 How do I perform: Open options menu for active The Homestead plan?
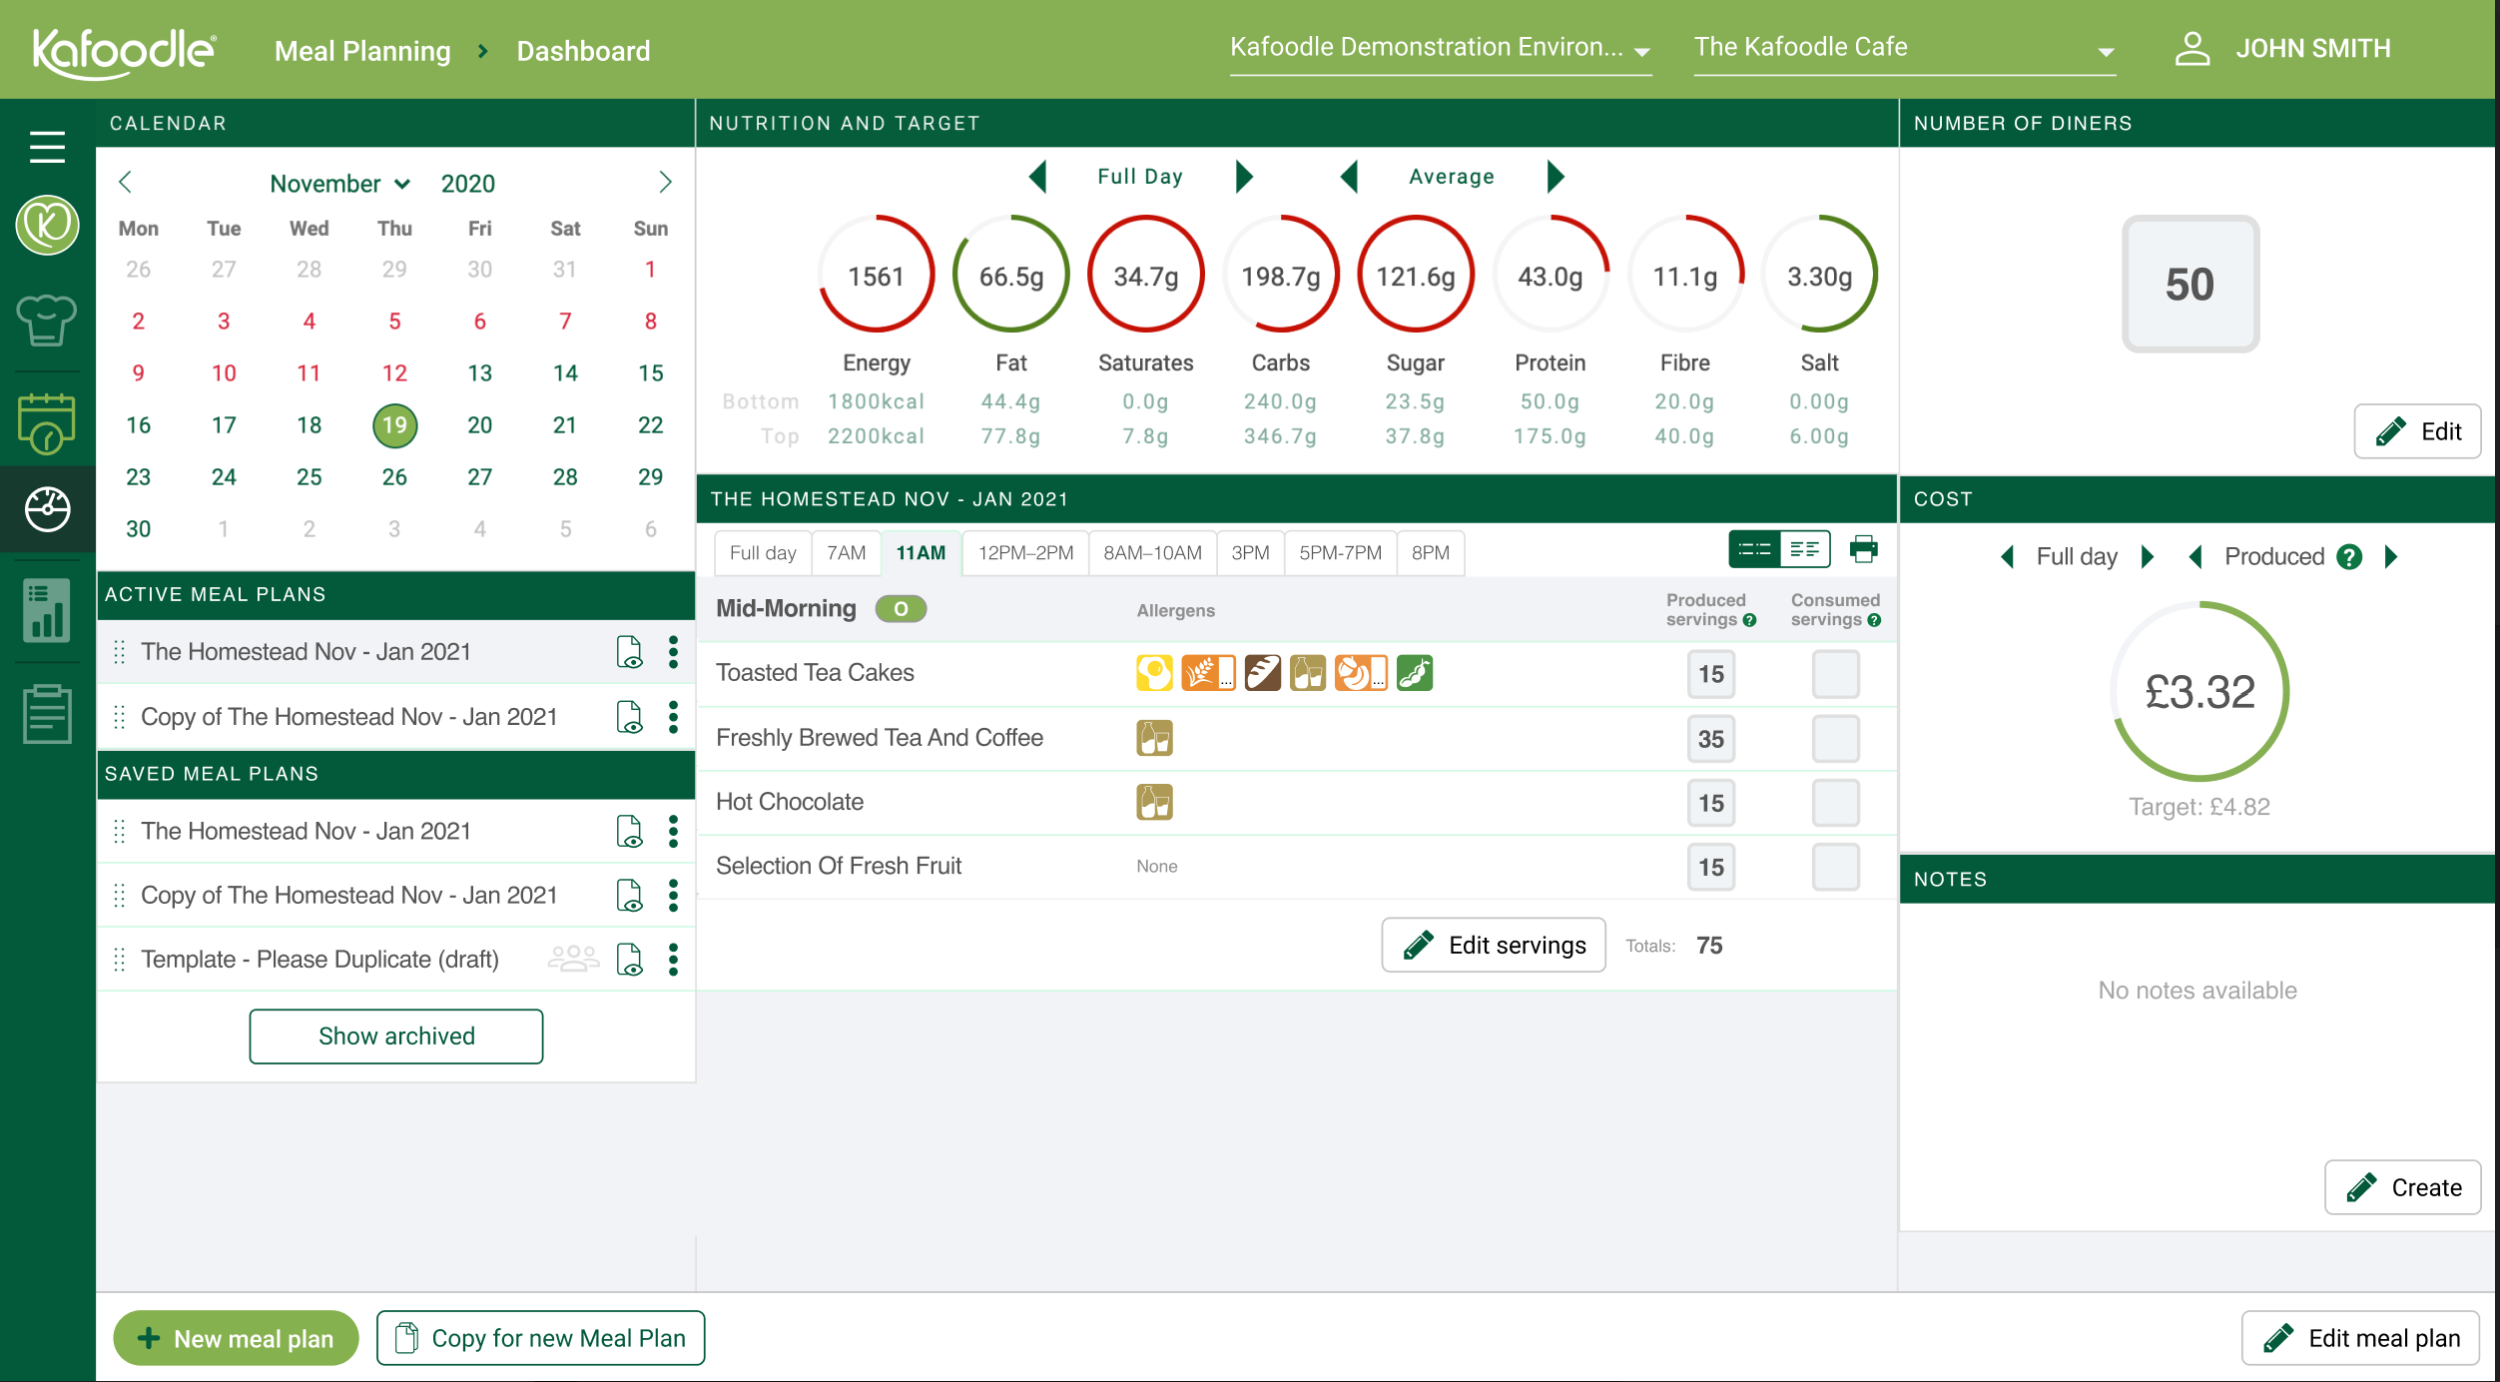tap(673, 652)
